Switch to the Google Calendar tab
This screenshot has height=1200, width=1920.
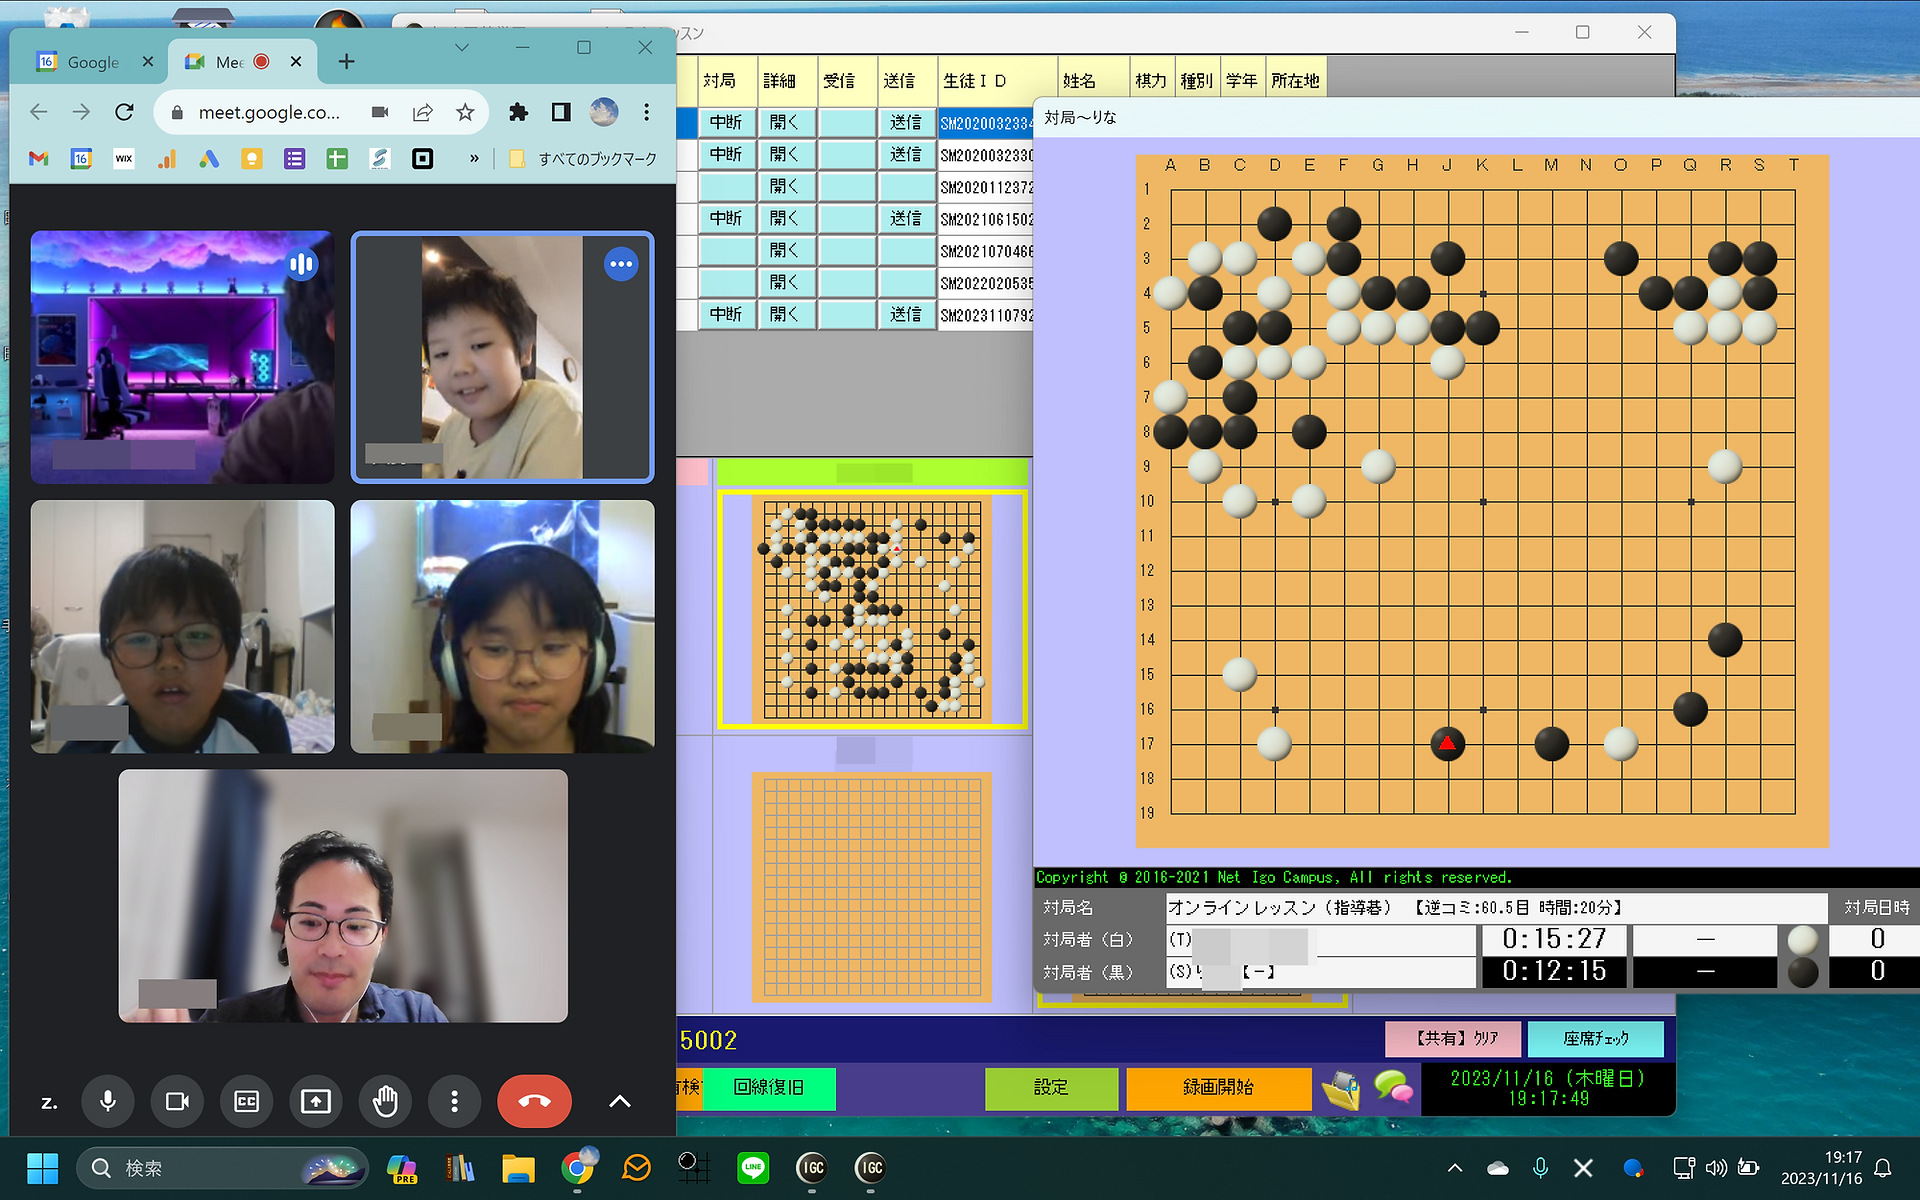click(90, 62)
